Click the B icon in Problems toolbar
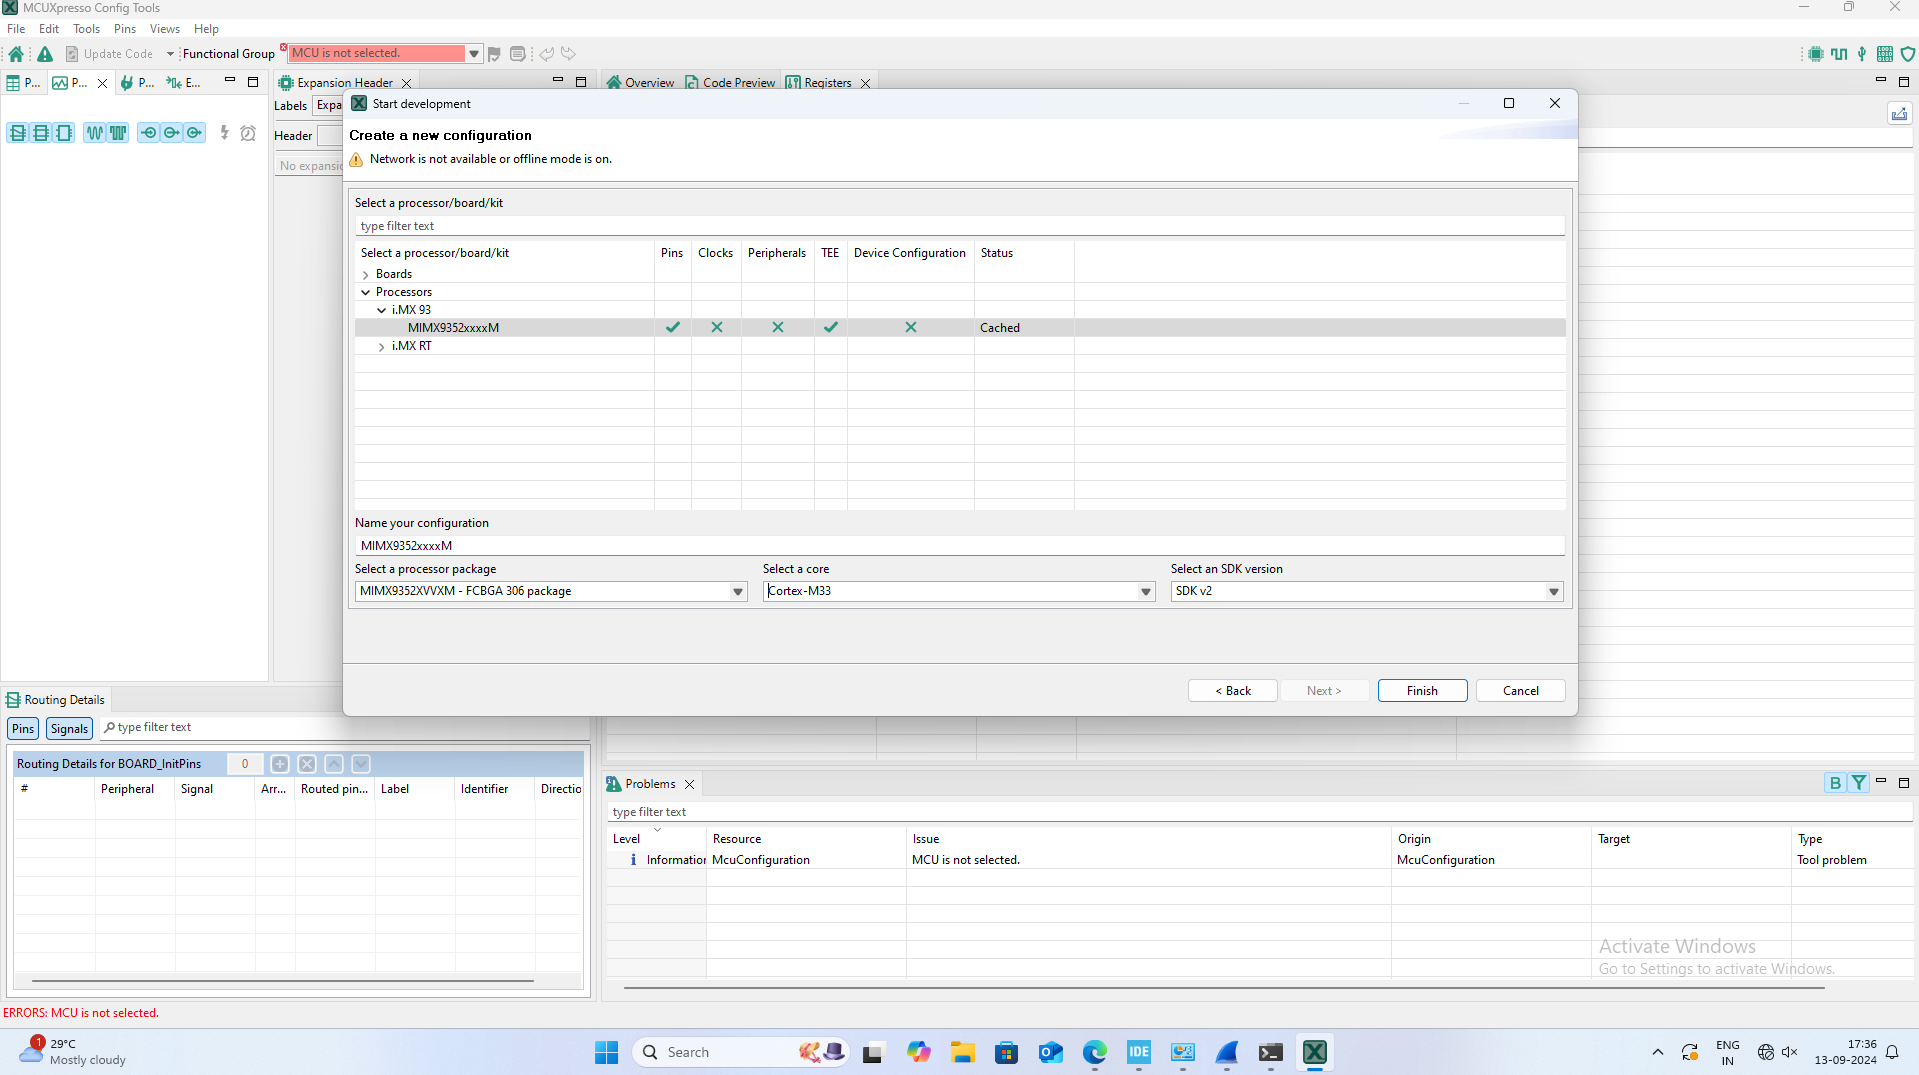 click(x=1835, y=784)
